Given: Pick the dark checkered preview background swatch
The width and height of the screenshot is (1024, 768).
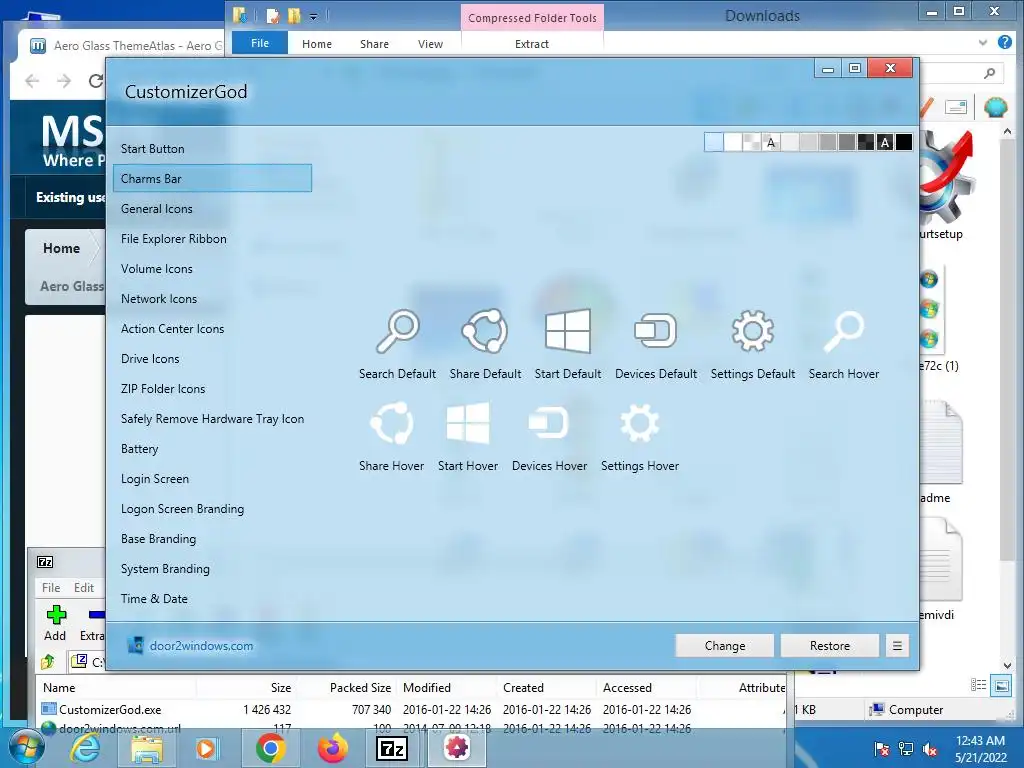Looking at the screenshot, I should [x=866, y=142].
